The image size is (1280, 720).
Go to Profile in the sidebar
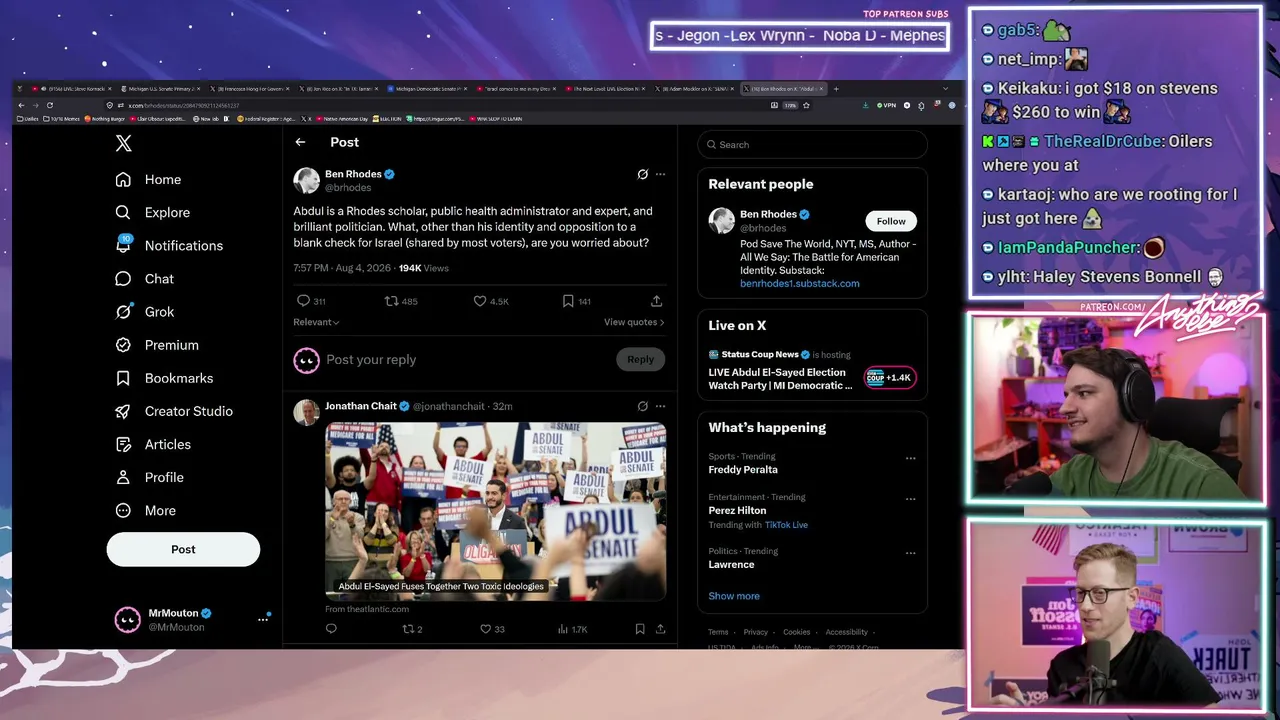[x=149, y=477]
